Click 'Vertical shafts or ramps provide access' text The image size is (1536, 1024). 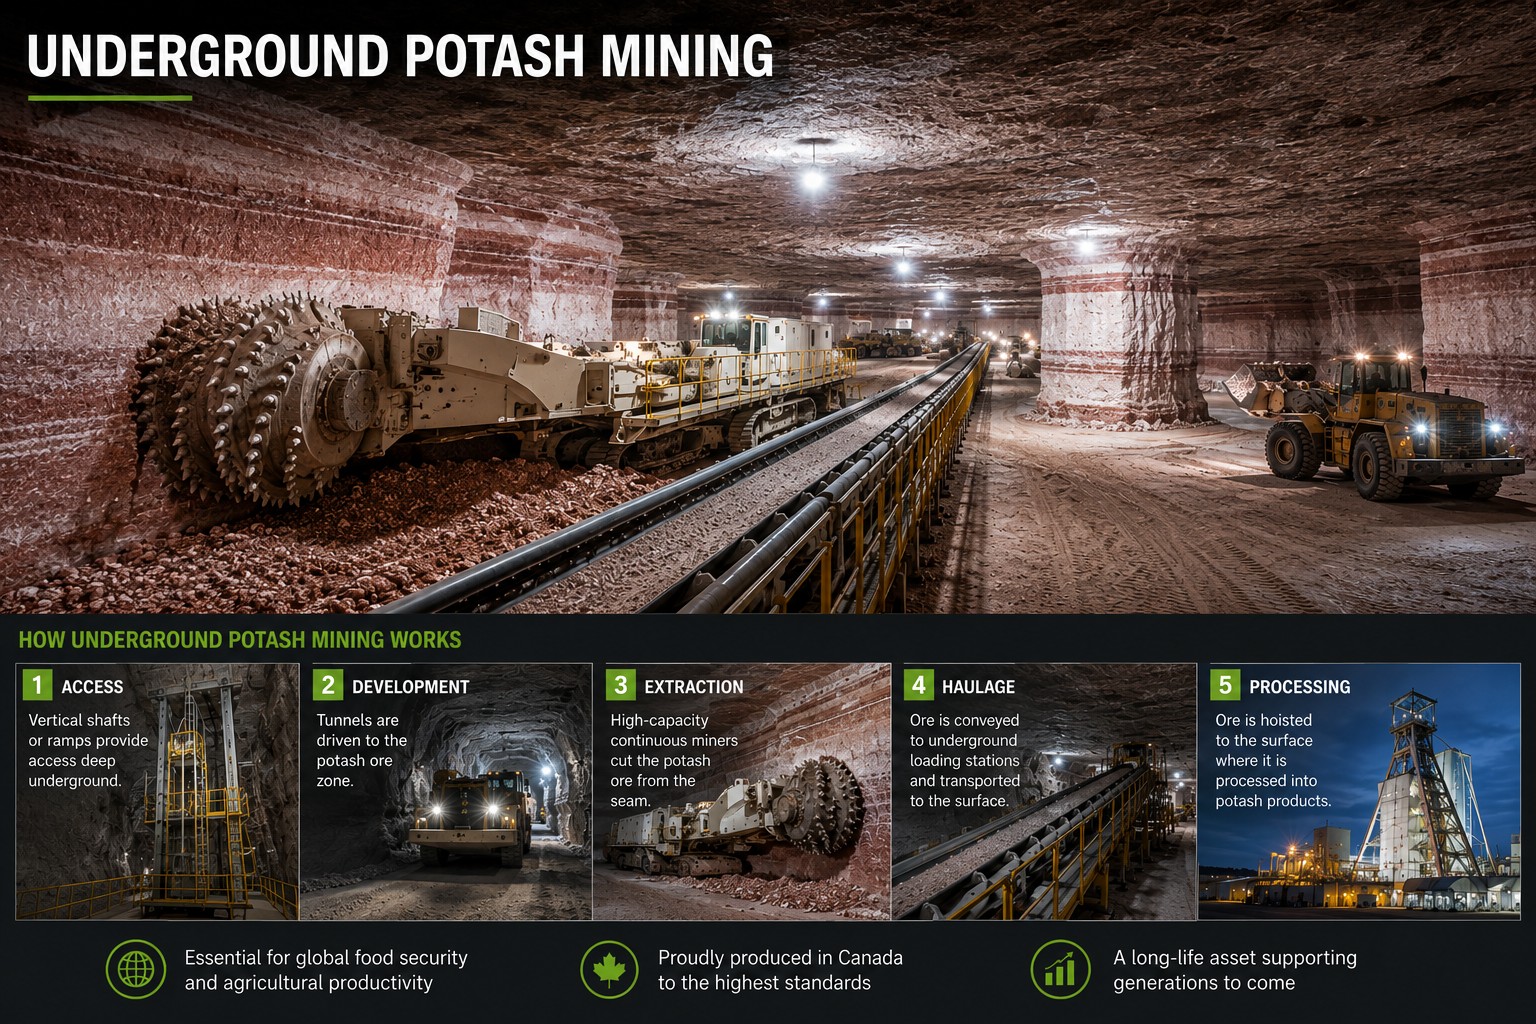point(88,750)
